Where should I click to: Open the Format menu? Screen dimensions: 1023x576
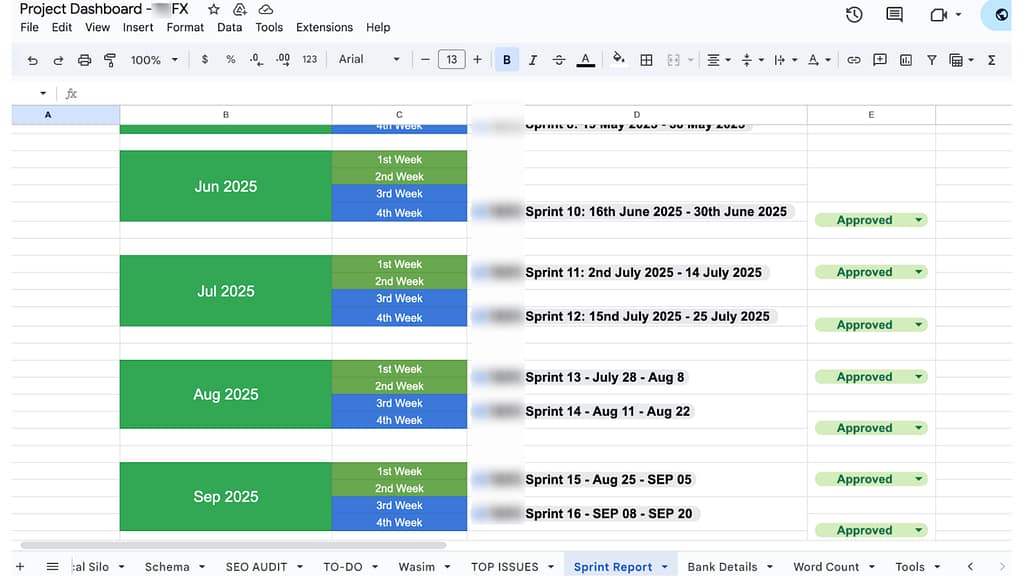(x=184, y=27)
